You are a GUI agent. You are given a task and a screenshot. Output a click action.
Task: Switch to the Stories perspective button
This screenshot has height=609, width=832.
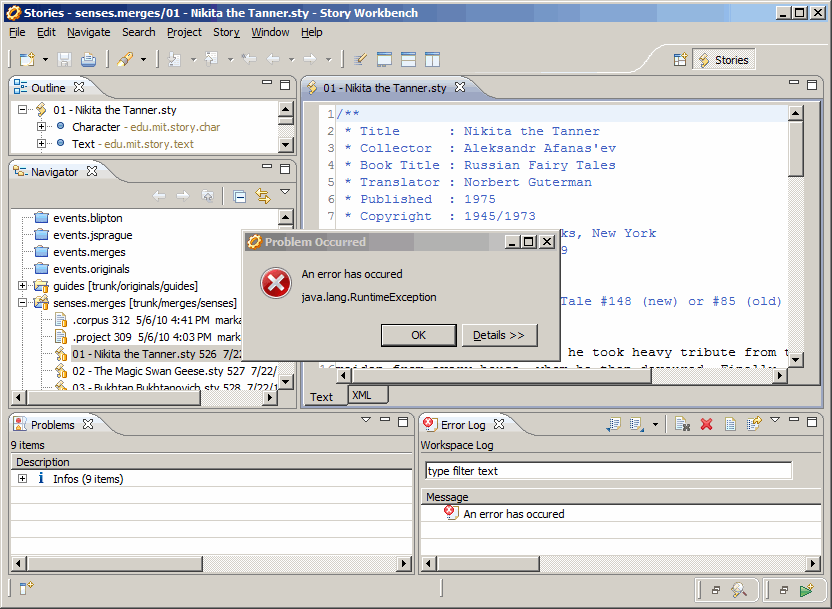pyautogui.click(x=723, y=60)
